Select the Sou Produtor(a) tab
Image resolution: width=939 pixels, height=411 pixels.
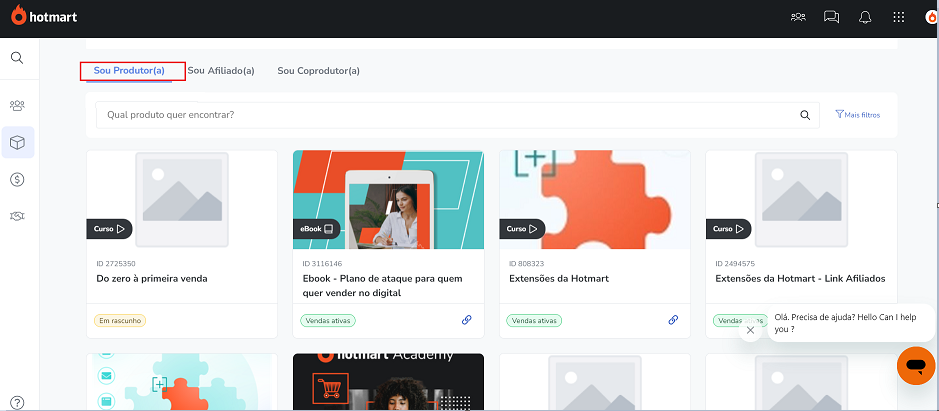tap(129, 71)
